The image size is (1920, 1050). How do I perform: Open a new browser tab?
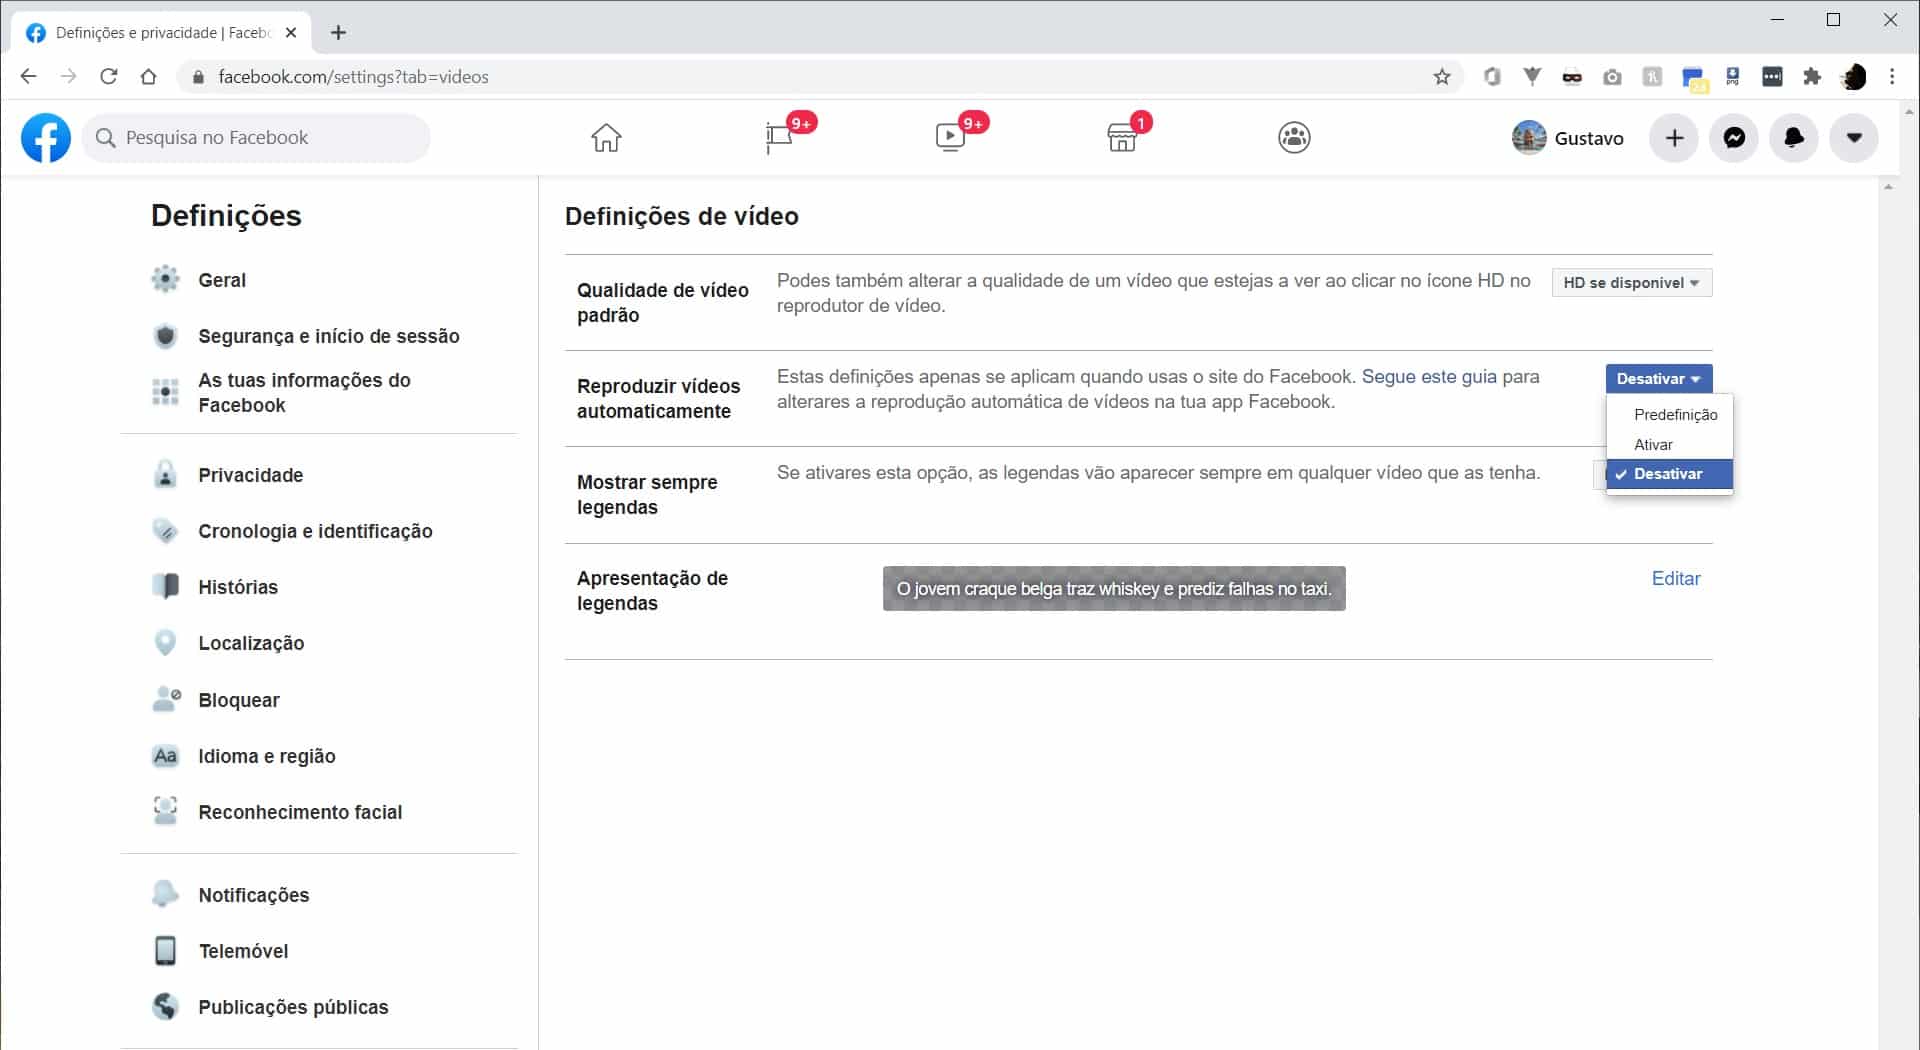point(339,33)
